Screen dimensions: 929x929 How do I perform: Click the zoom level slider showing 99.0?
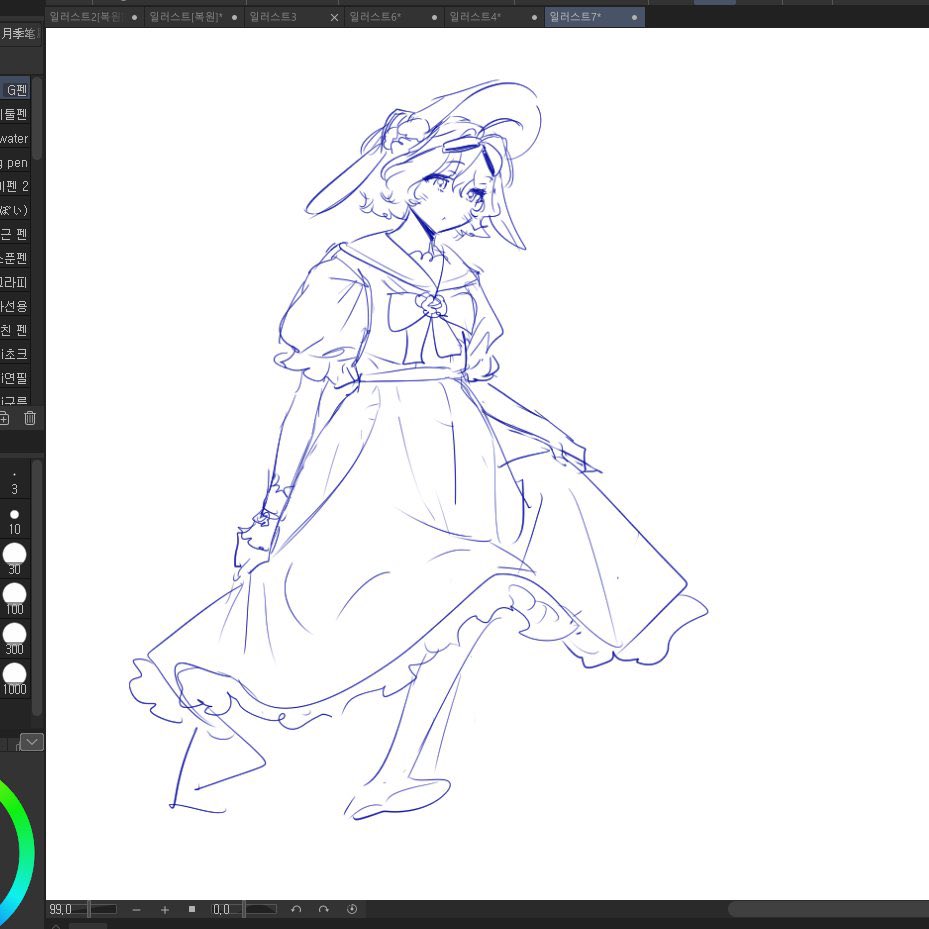point(82,909)
